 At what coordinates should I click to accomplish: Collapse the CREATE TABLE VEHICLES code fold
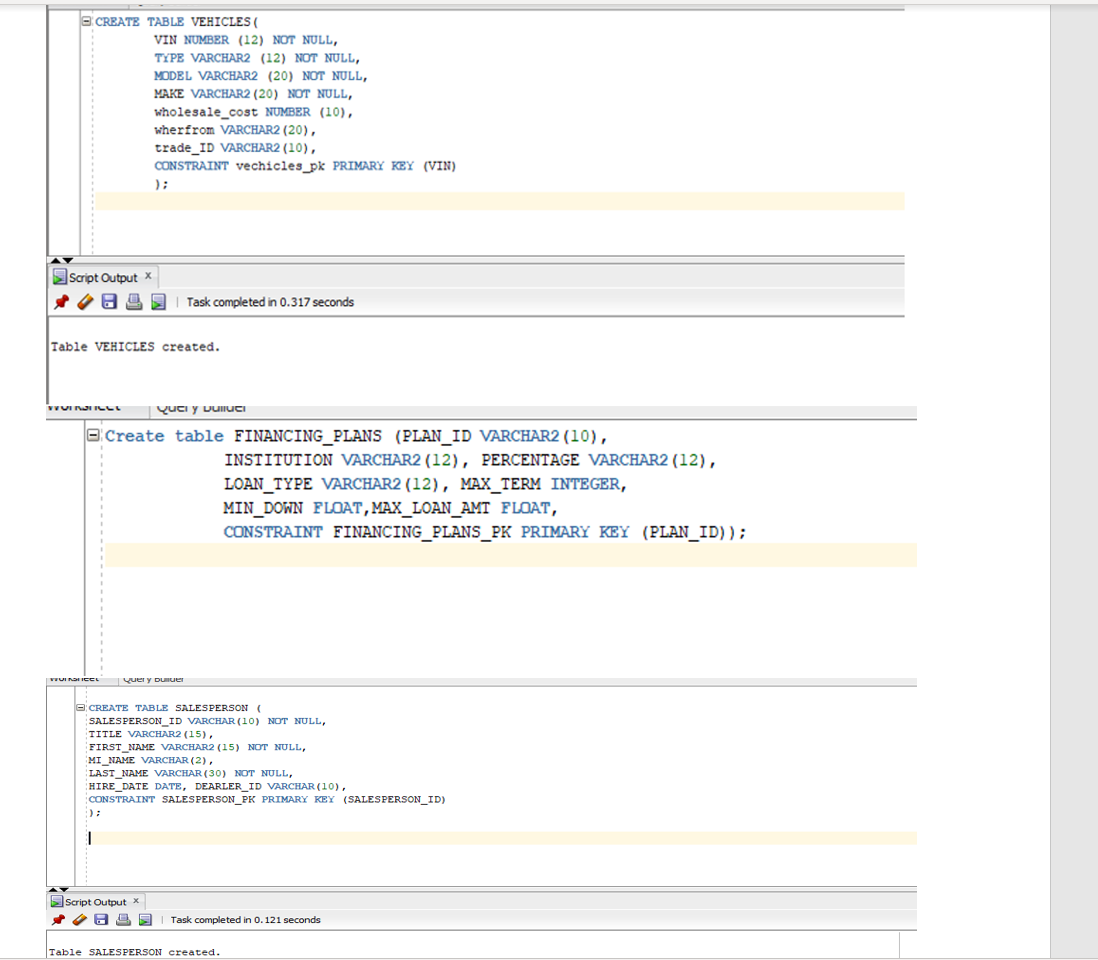coord(85,21)
